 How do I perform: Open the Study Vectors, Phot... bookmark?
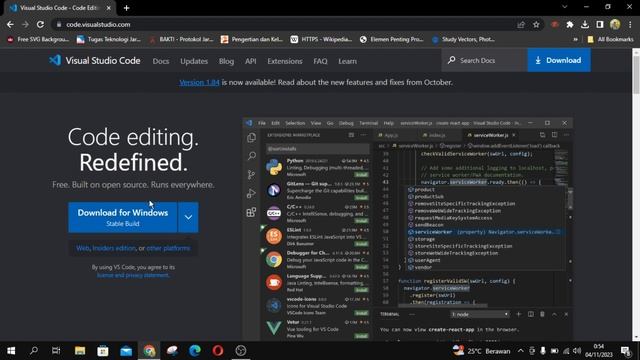[463, 40]
